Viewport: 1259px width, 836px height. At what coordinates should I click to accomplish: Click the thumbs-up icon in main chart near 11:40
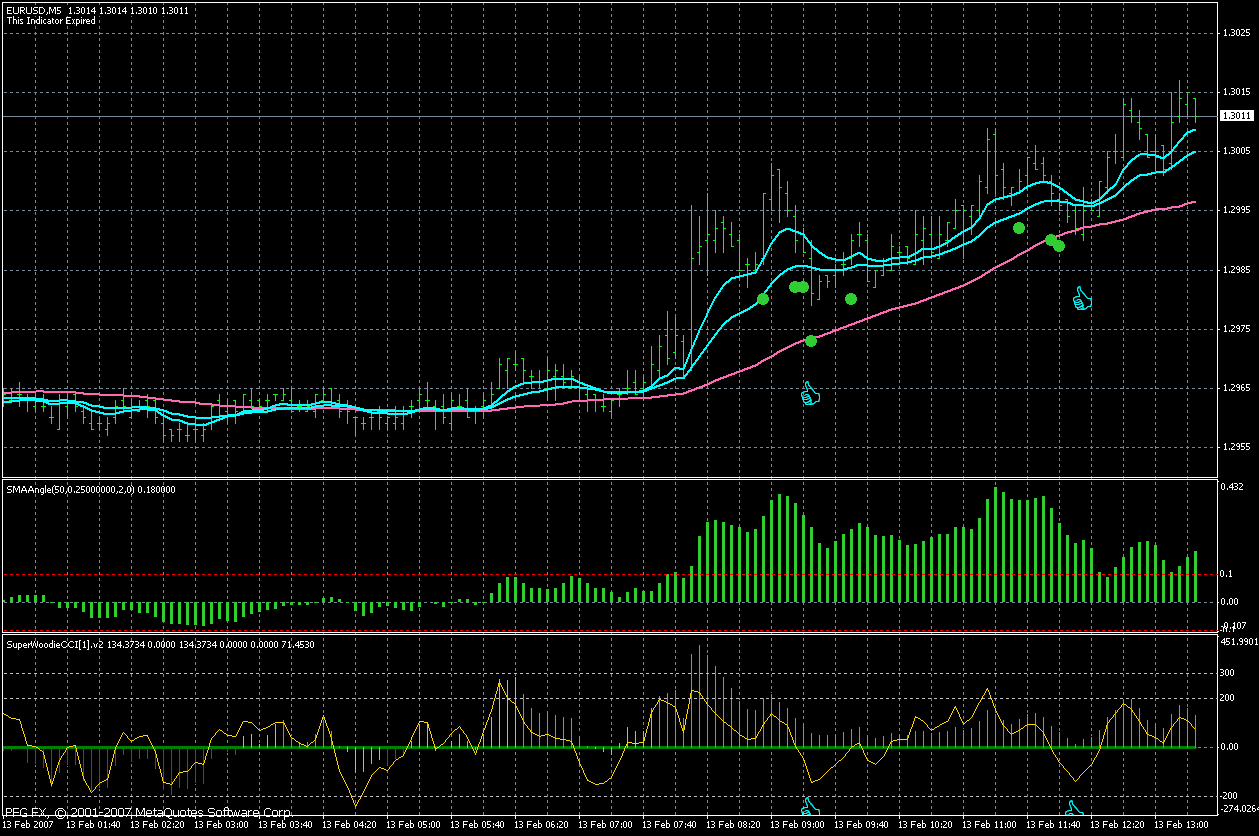click(1081, 298)
